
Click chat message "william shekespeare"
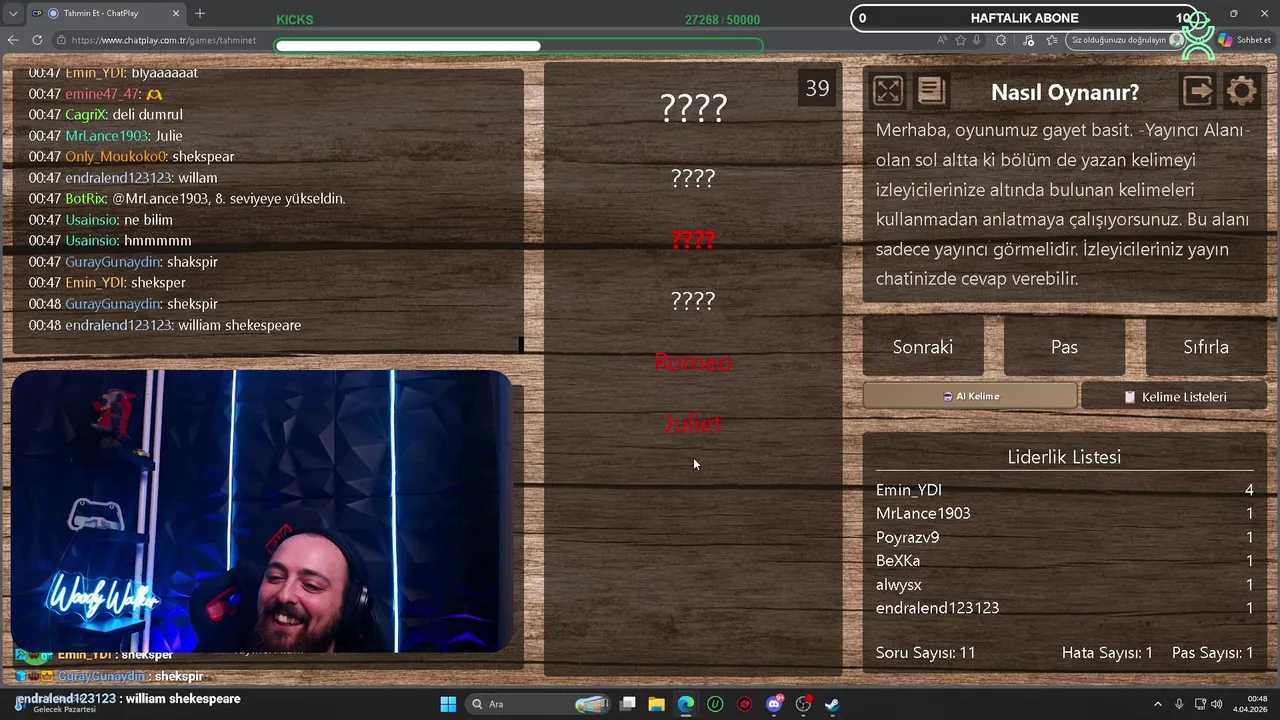pos(239,325)
